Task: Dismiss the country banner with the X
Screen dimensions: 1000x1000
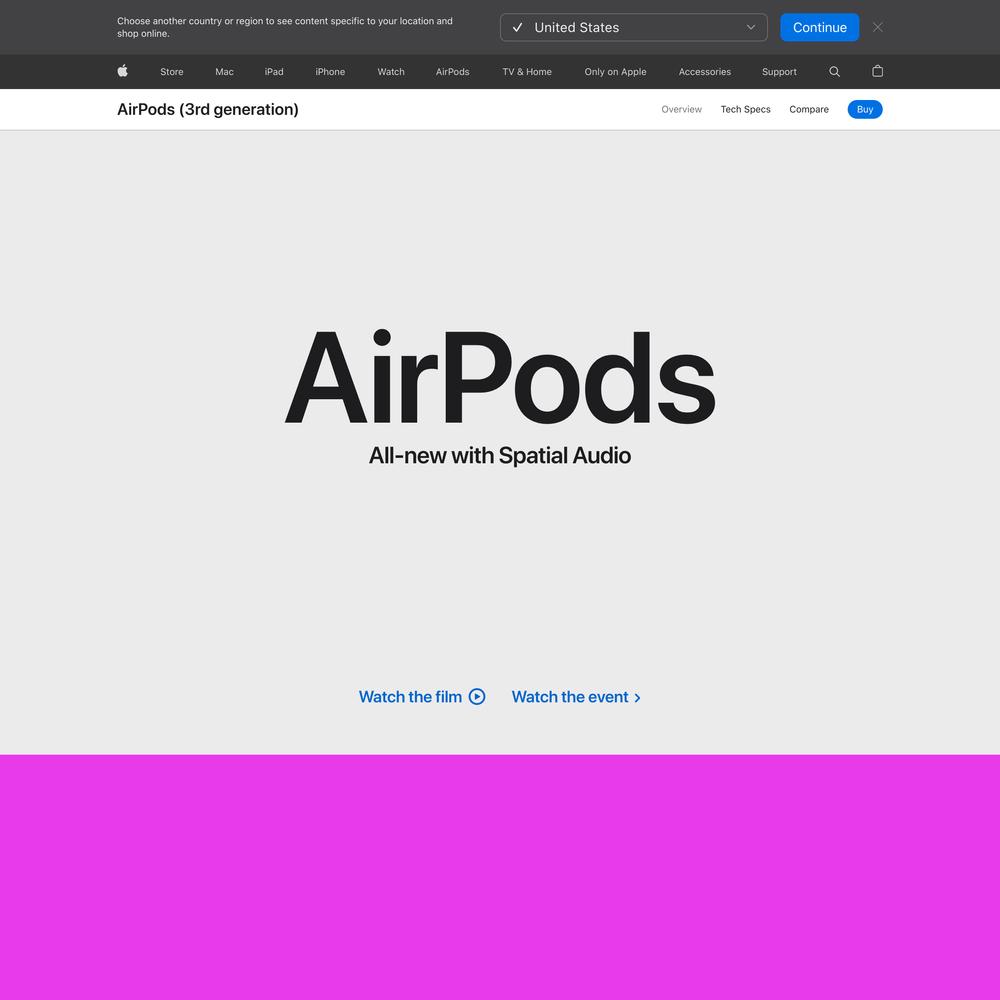Action: (878, 27)
